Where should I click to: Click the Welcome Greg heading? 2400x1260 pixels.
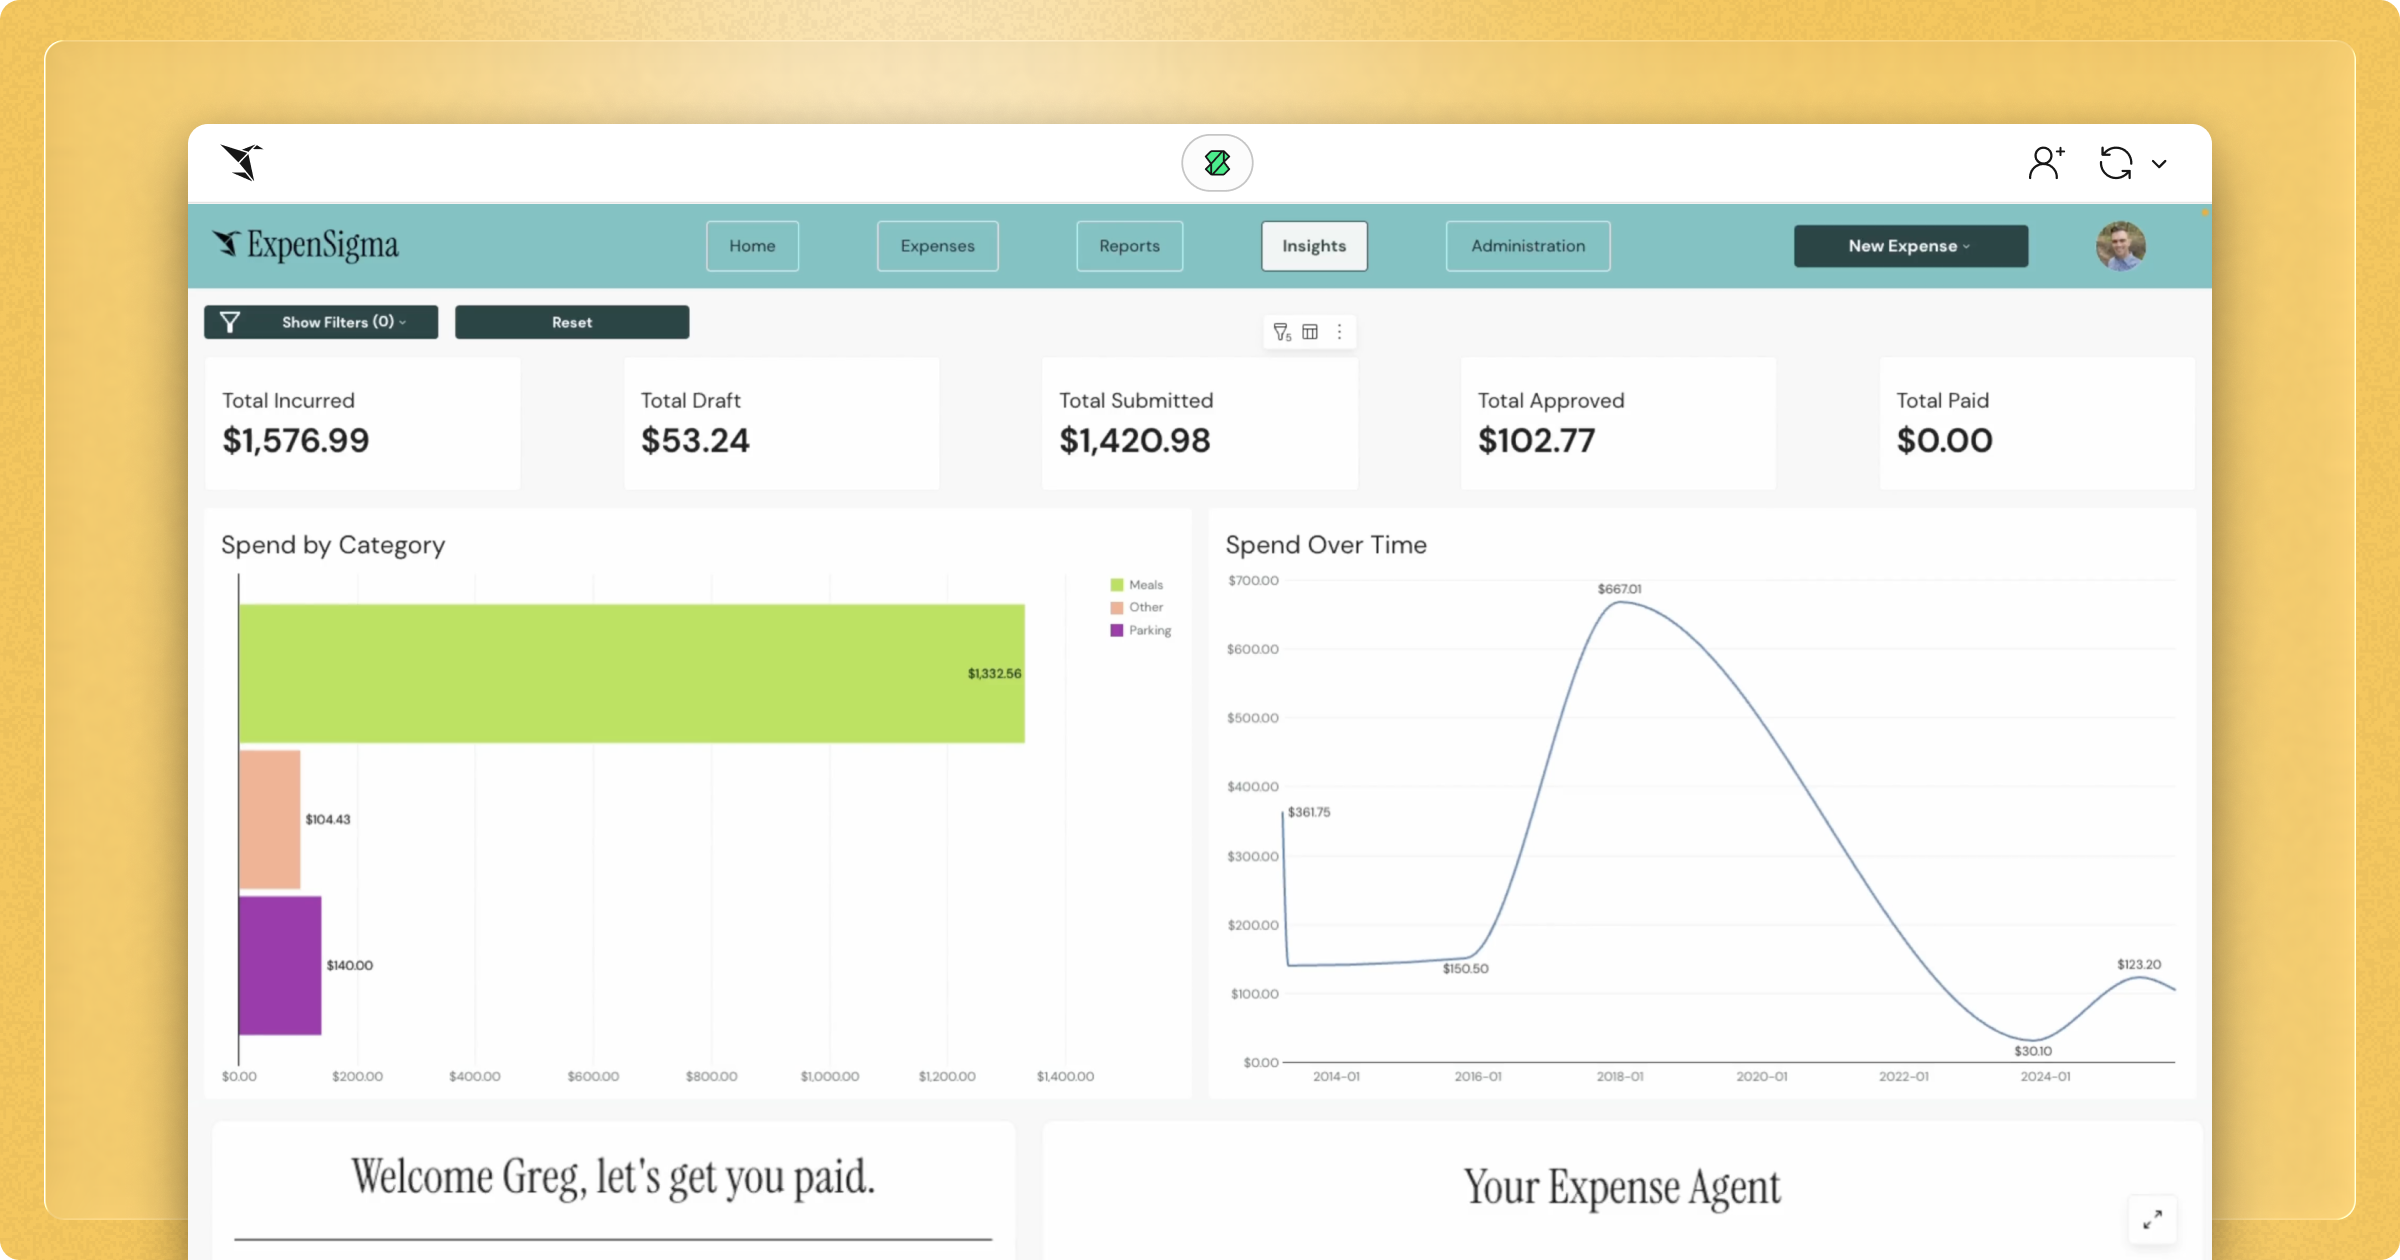pyautogui.click(x=613, y=1178)
